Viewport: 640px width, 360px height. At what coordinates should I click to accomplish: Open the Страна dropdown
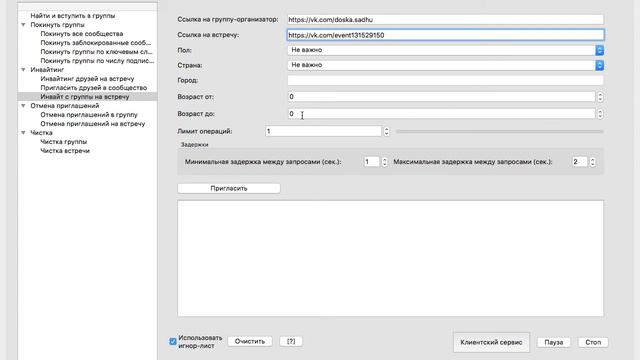[445, 65]
